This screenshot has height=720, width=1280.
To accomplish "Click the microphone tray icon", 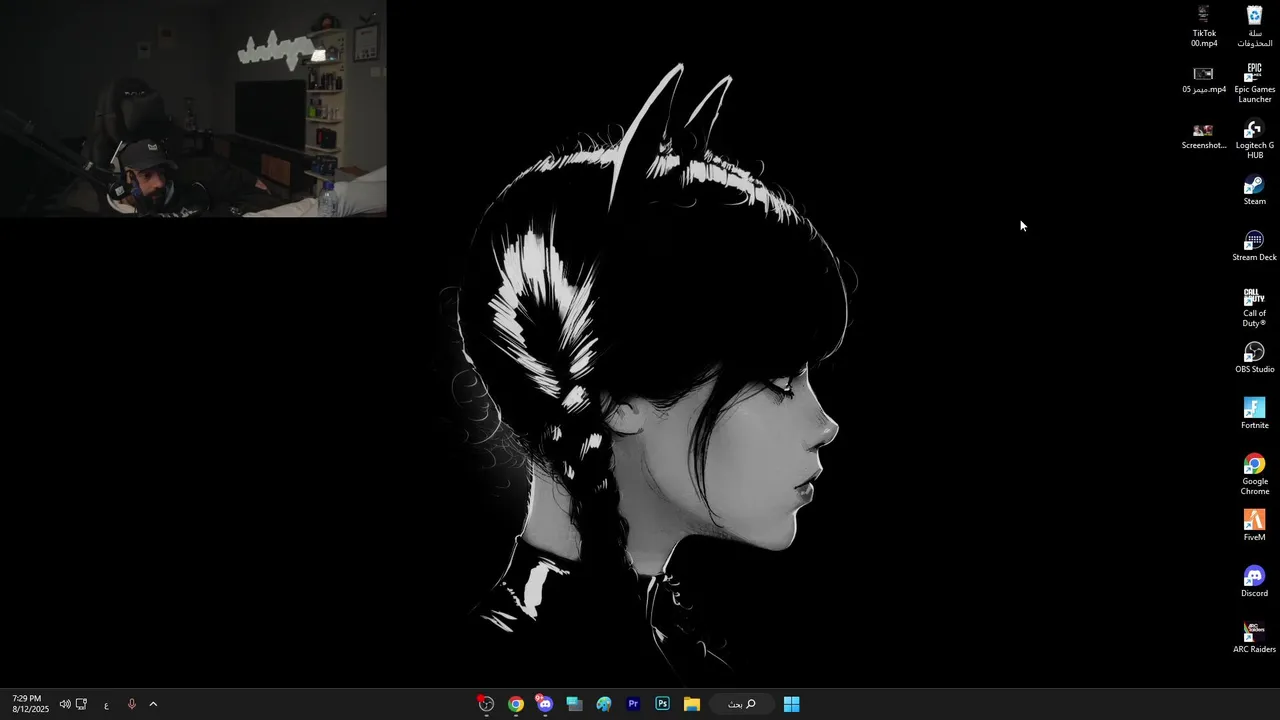I will (131, 704).
